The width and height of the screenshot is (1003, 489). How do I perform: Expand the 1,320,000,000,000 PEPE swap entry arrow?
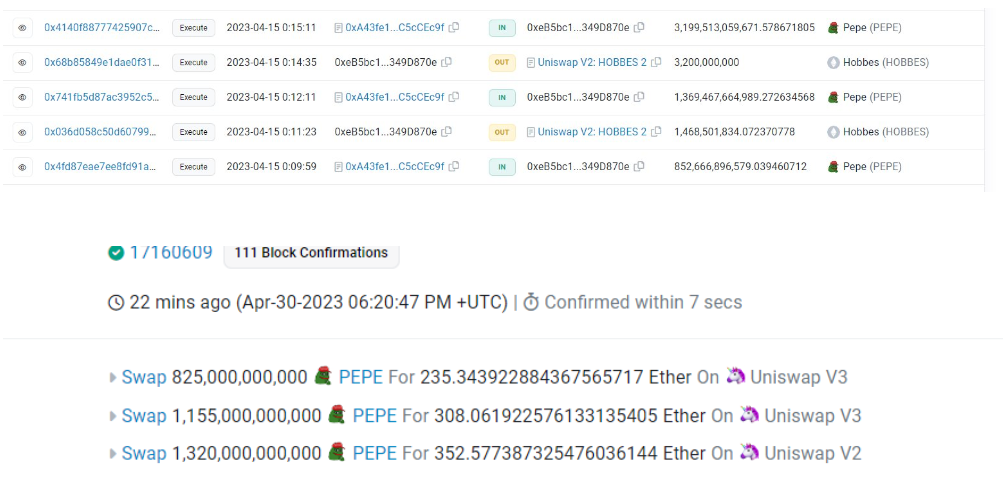pyautogui.click(x=113, y=454)
